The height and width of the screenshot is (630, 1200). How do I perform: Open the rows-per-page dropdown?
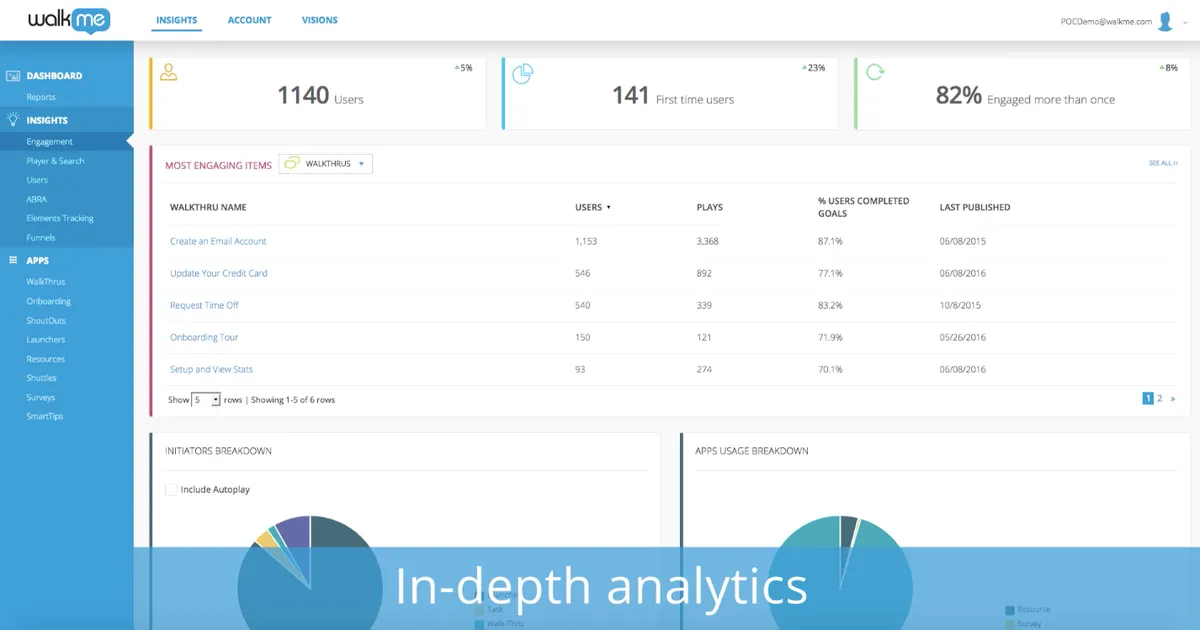click(x=206, y=399)
